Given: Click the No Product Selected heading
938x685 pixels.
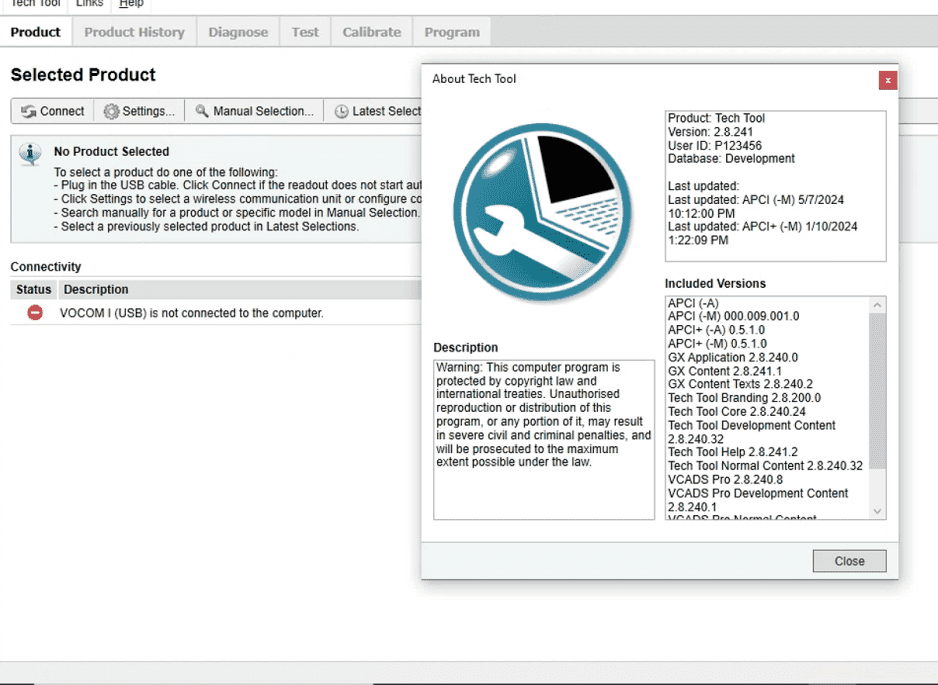Looking at the screenshot, I should [x=111, y=151].
